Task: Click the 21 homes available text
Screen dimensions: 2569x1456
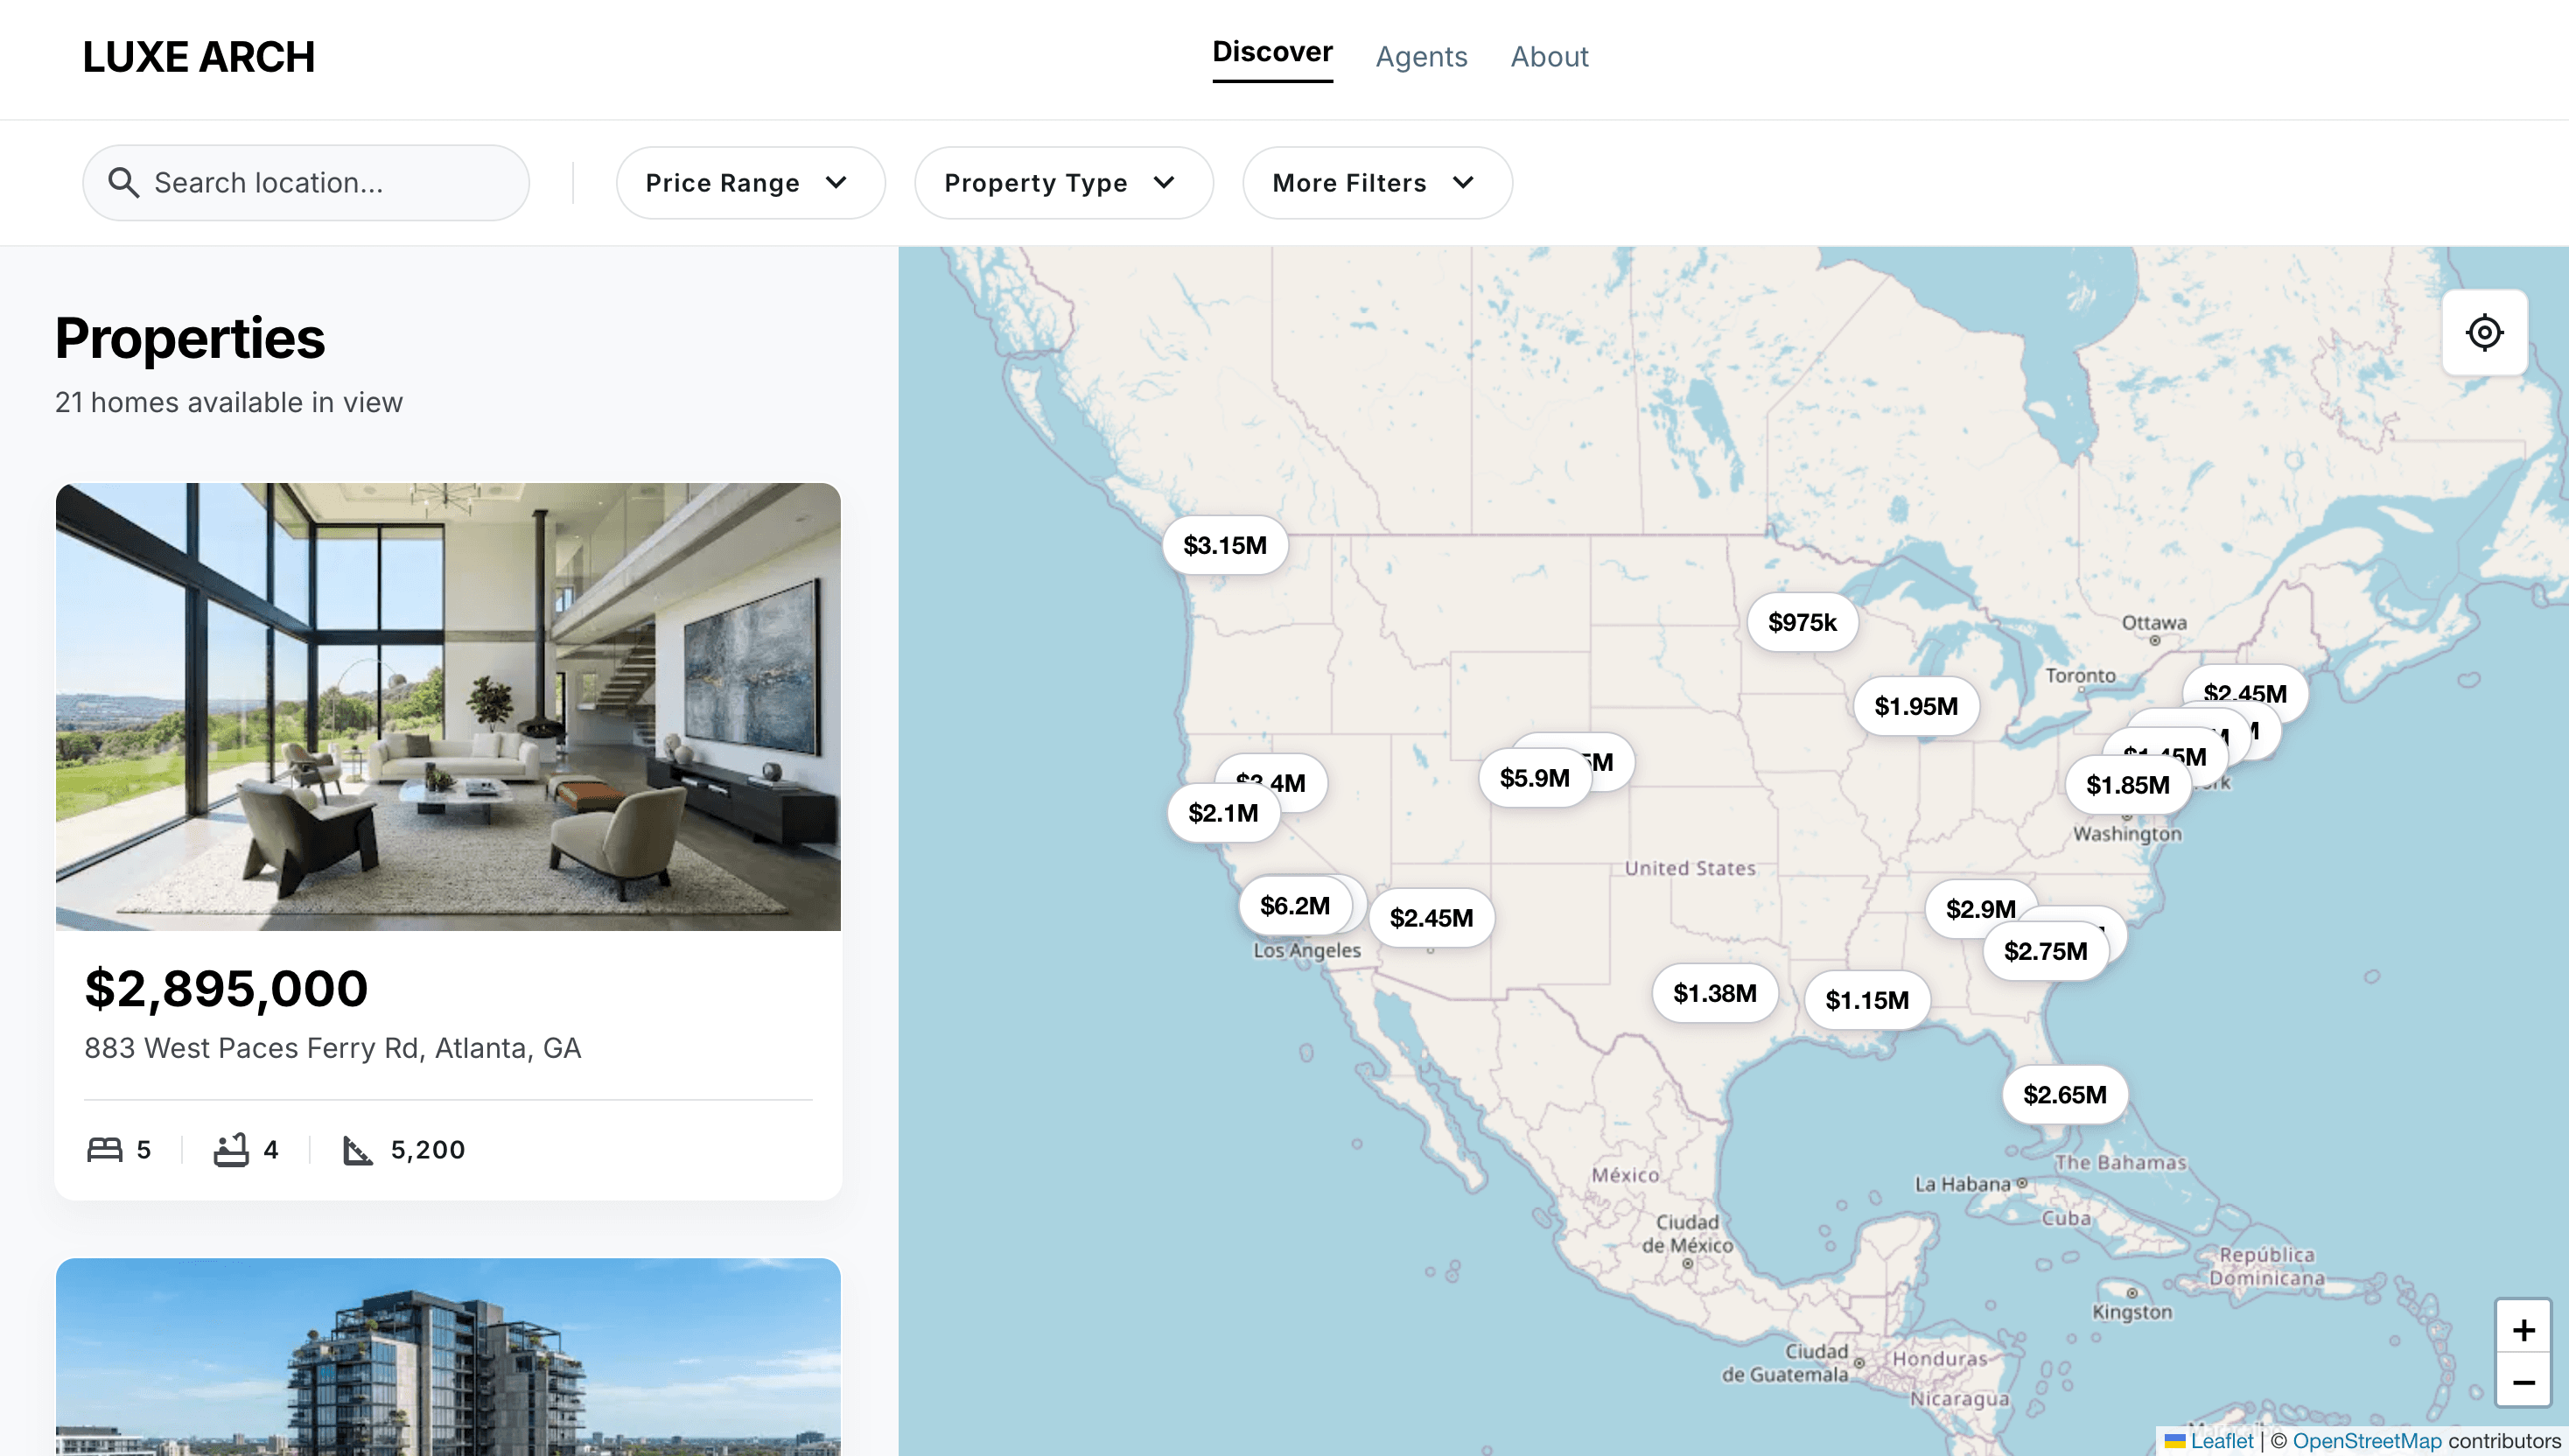Action: pyautogui.click(x=229, y=402)
